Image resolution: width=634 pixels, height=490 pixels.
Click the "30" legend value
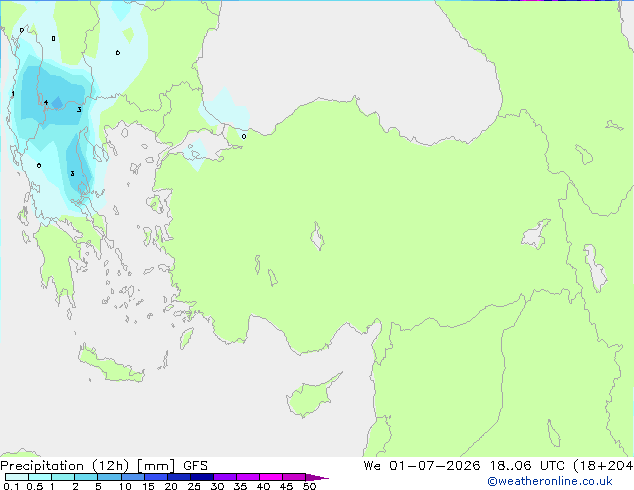coord(217,486)
